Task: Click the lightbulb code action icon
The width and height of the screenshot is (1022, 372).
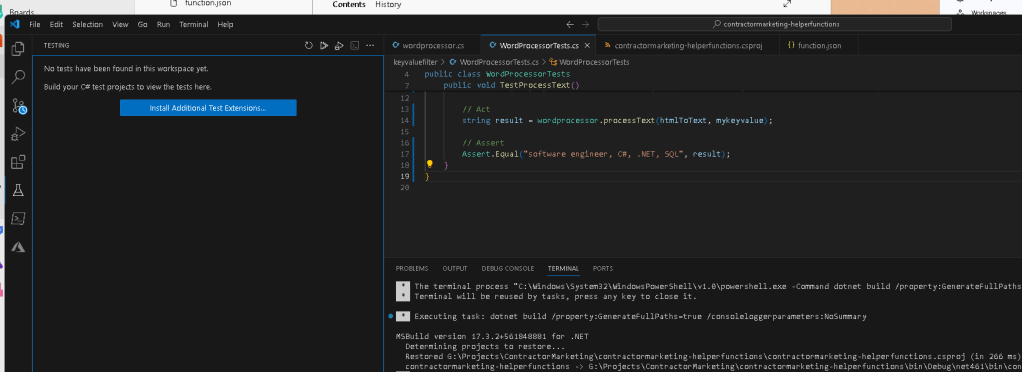Action: (x=430, y=164)
